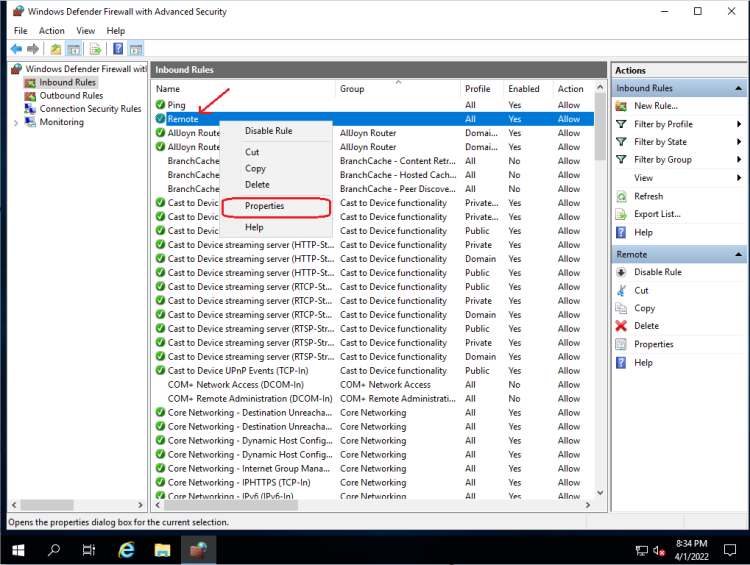This screenshot has width=750, height=565.
Task: Click New Rule icon in Actions pane
Action: pos(621,106)
